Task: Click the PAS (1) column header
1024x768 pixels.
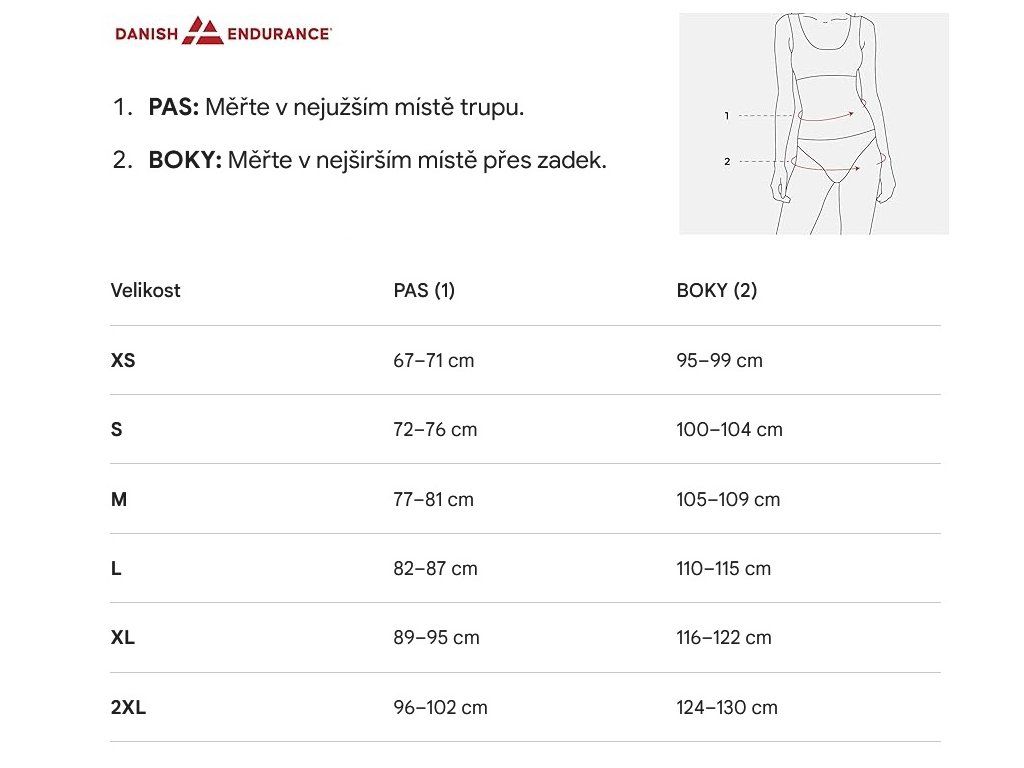Action: pos(424,291)
